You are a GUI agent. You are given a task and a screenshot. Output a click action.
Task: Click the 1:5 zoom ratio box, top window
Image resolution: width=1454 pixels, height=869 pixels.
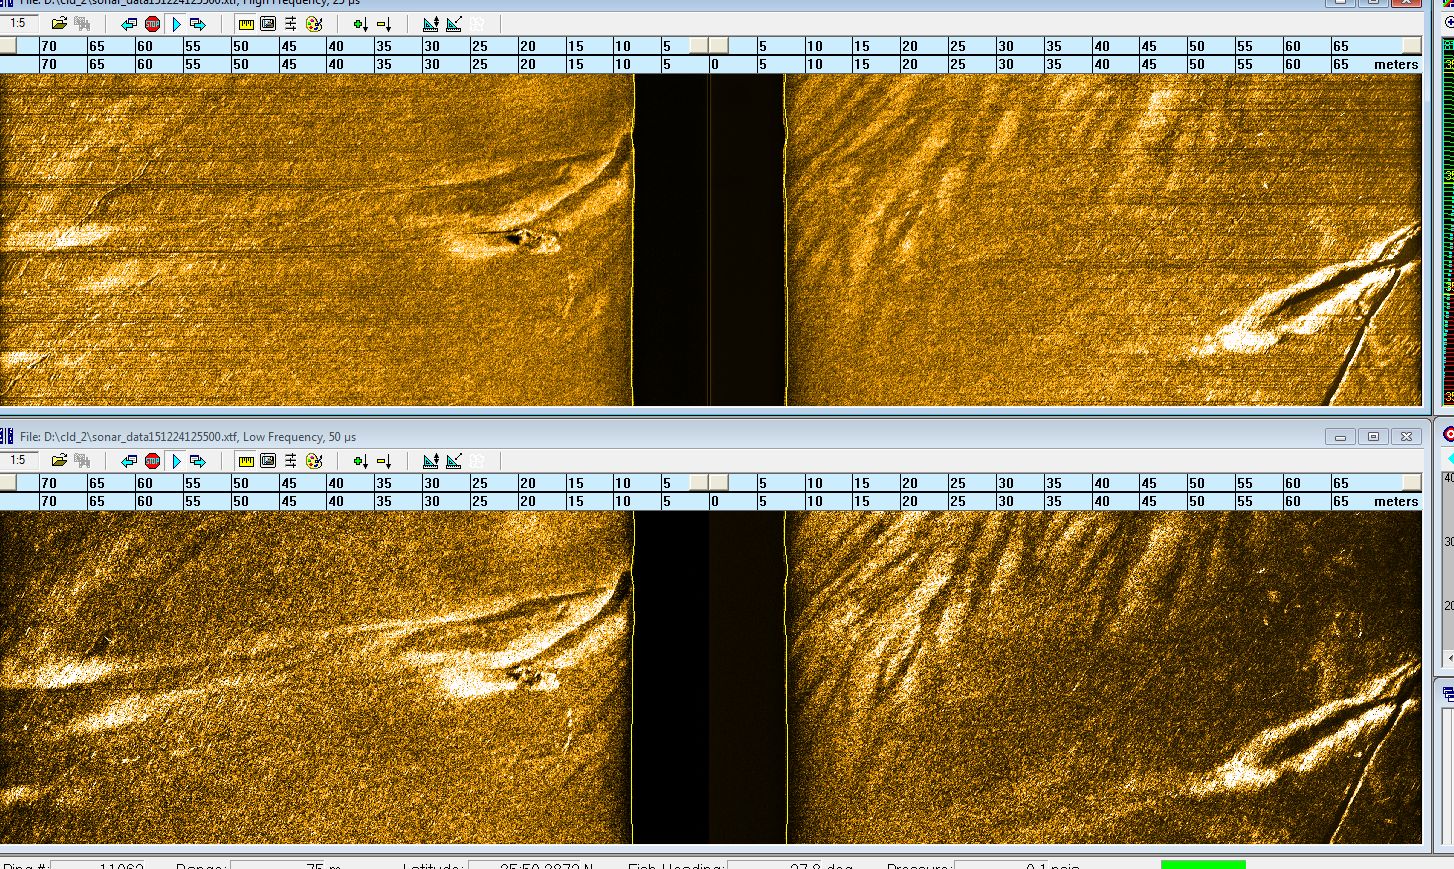coord(19,24)
